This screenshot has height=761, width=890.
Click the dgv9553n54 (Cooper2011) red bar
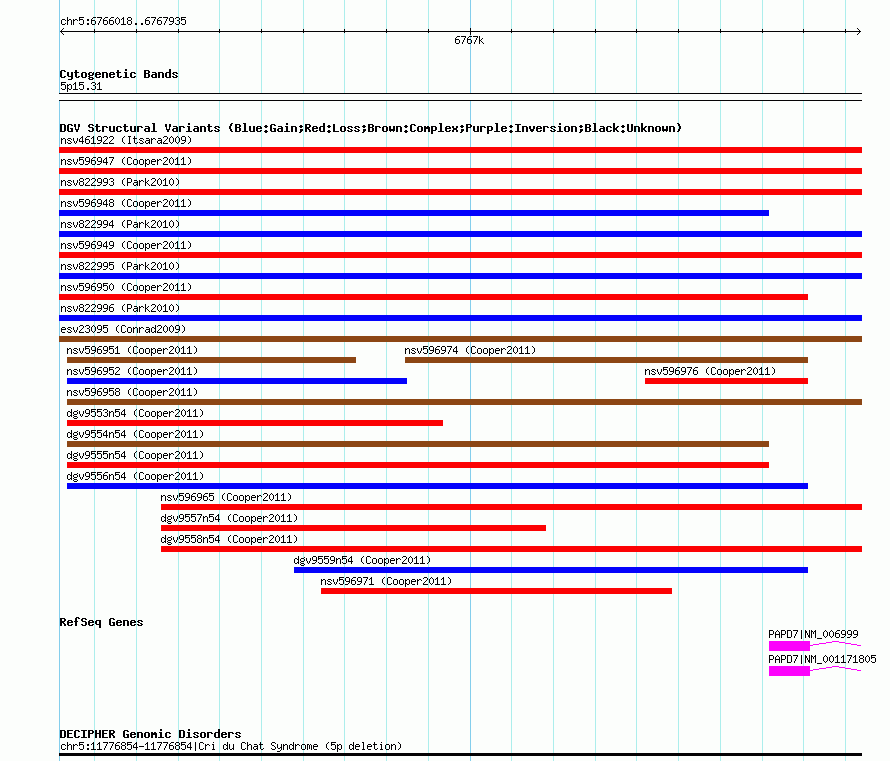(255, 423)
